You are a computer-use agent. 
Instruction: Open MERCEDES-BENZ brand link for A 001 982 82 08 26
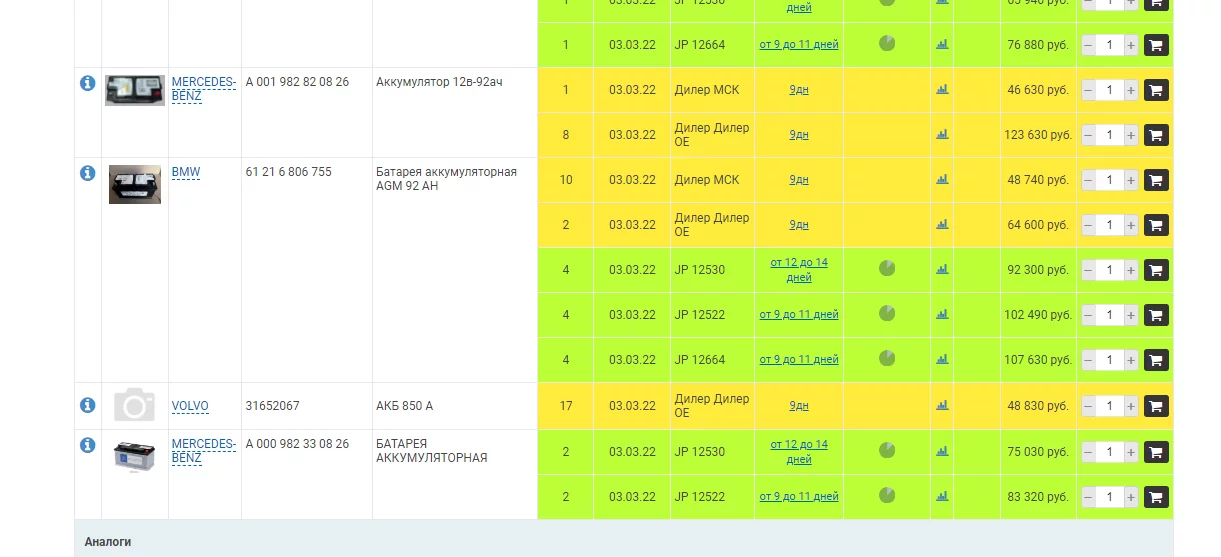(204, 89)
